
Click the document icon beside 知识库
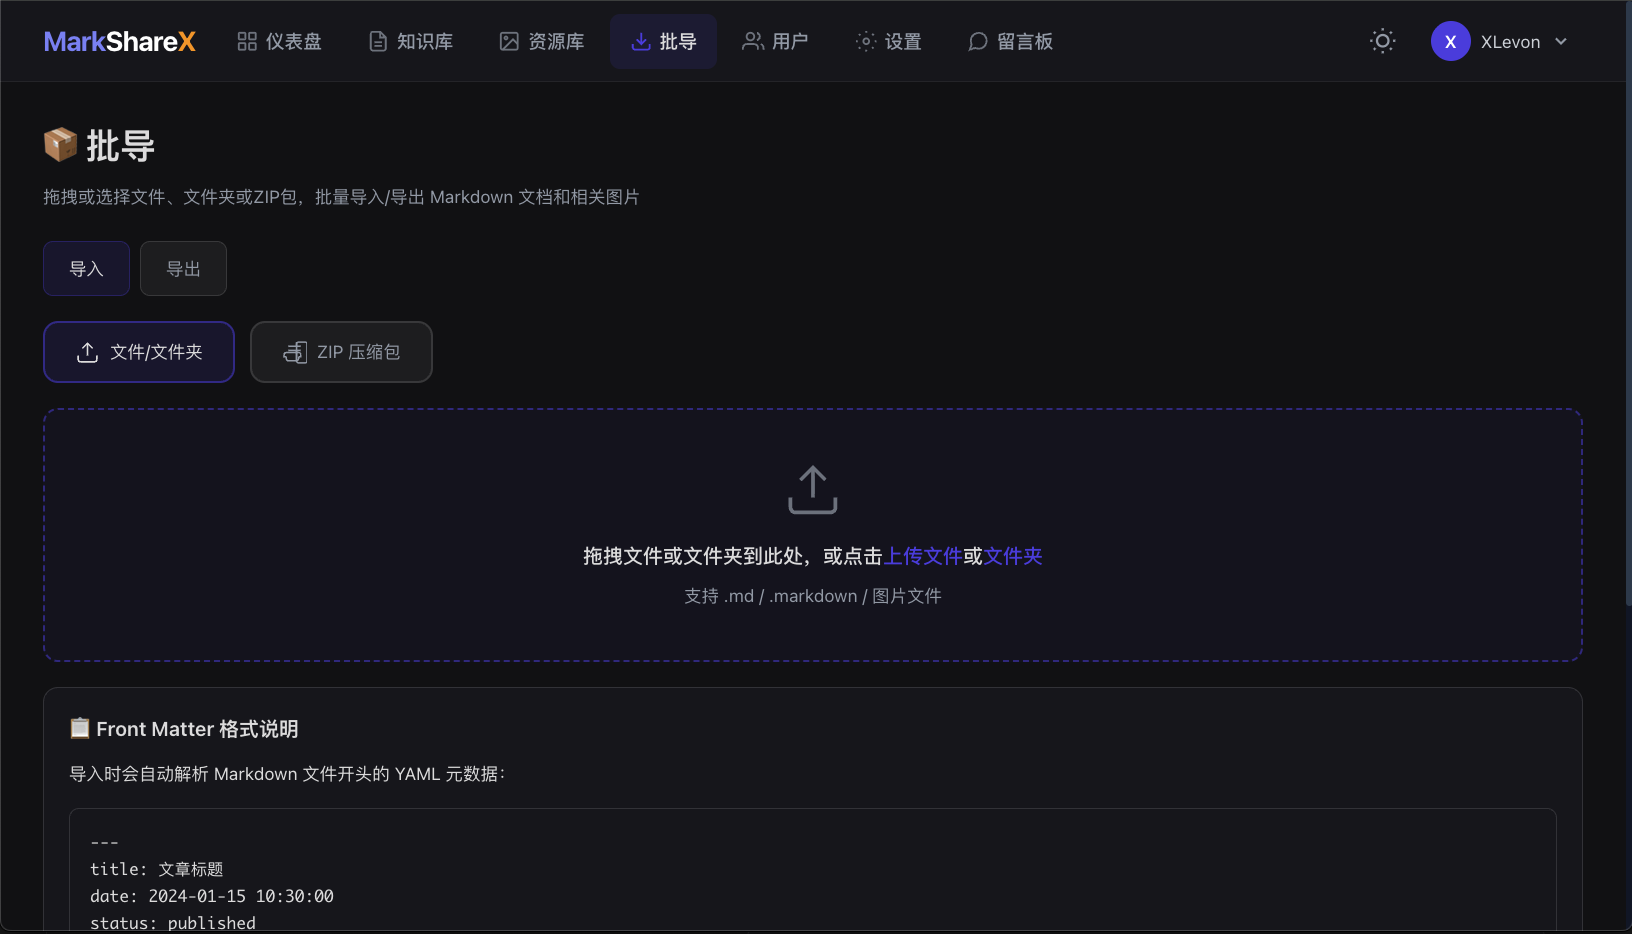(x=378, y=42)
